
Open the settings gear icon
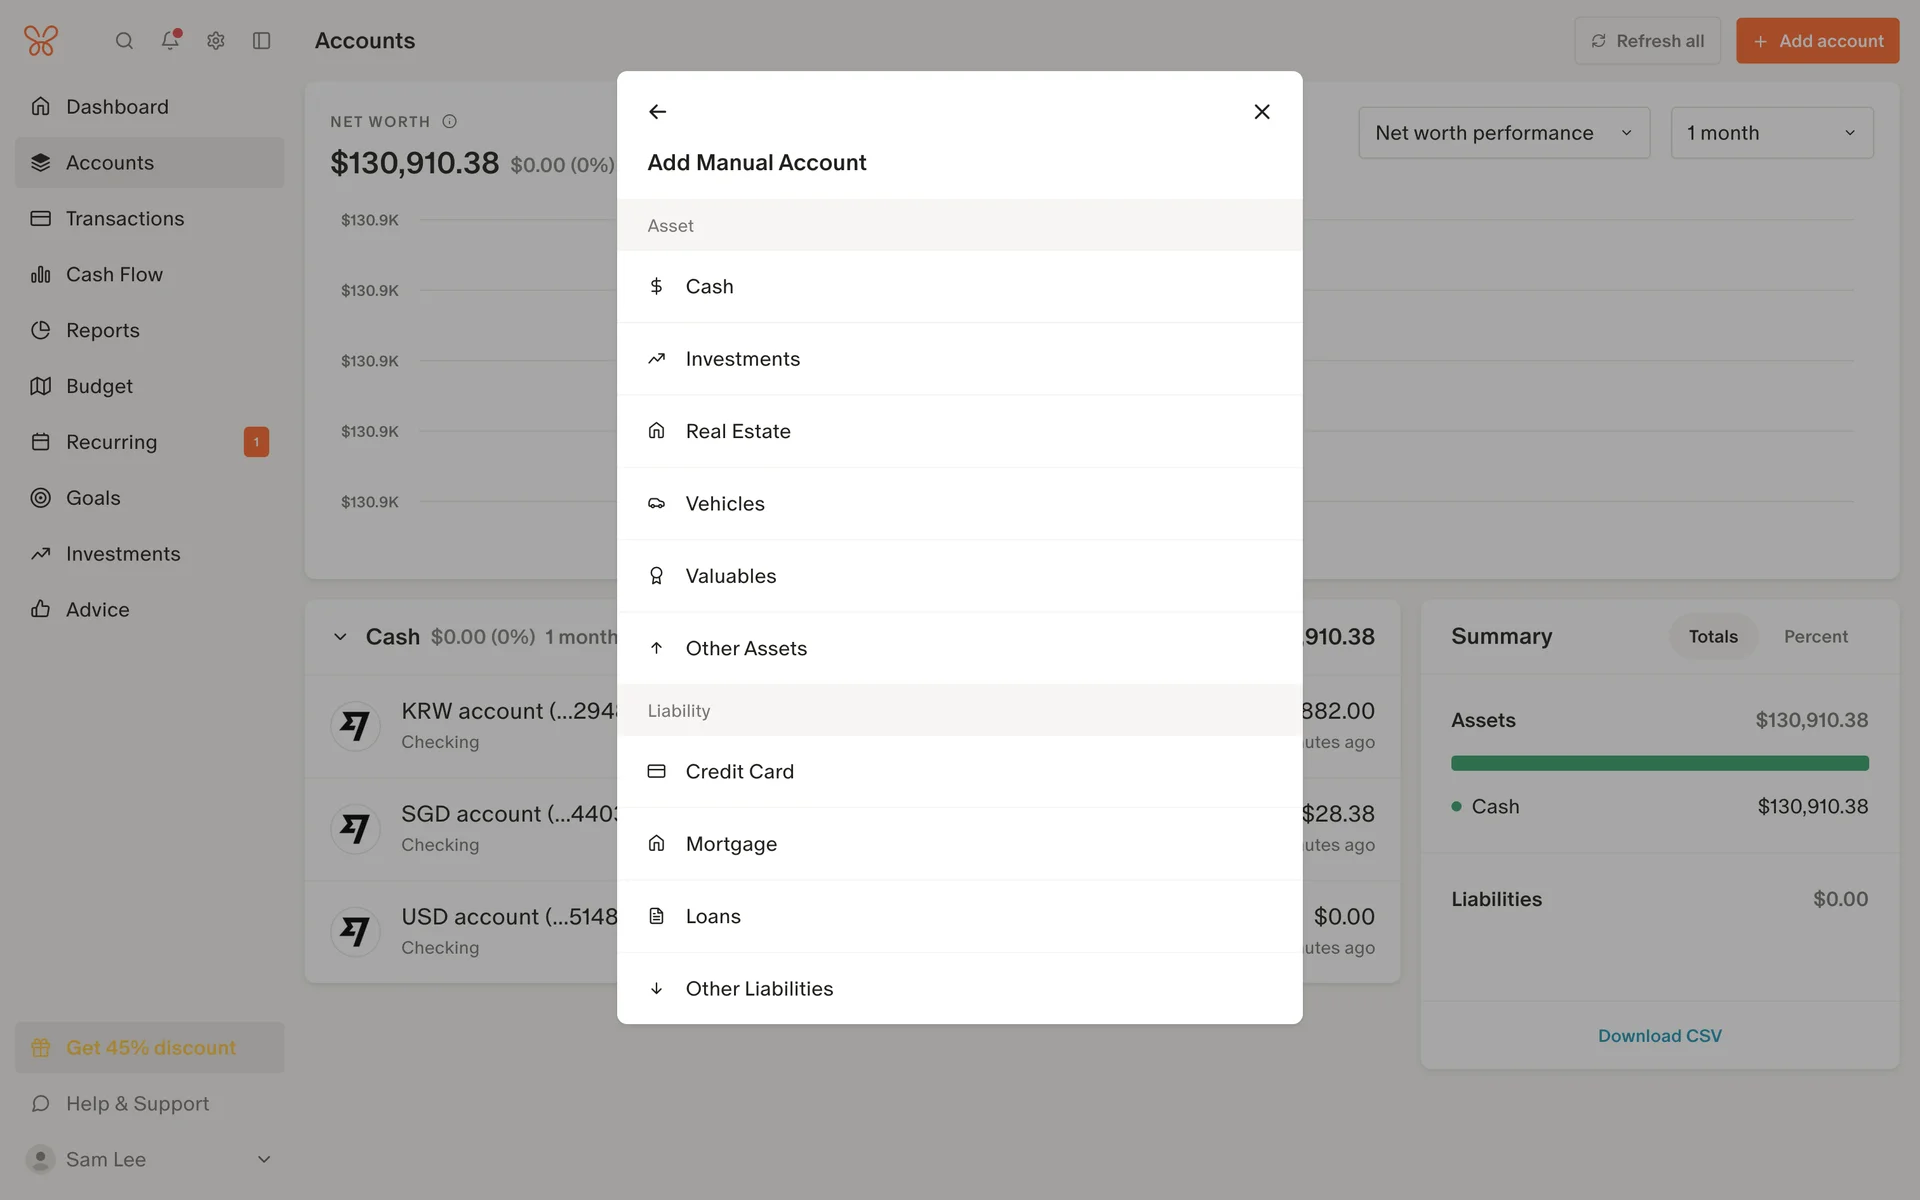(216, 41)
